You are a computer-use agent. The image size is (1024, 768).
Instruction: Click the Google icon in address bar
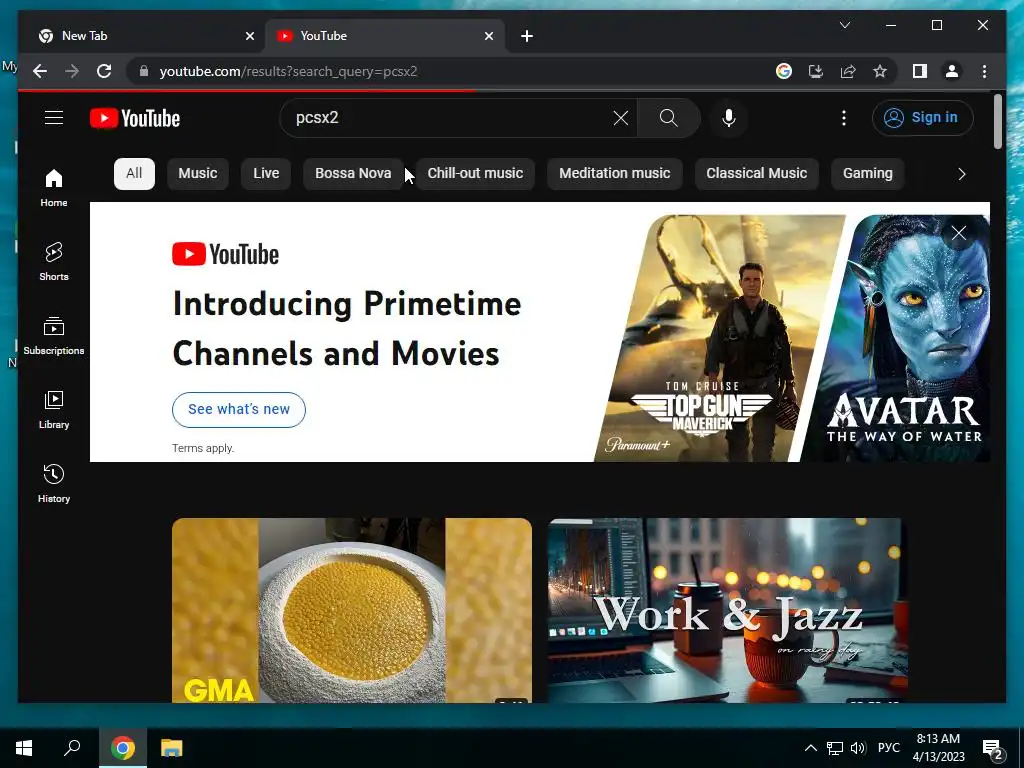point(784,71)
